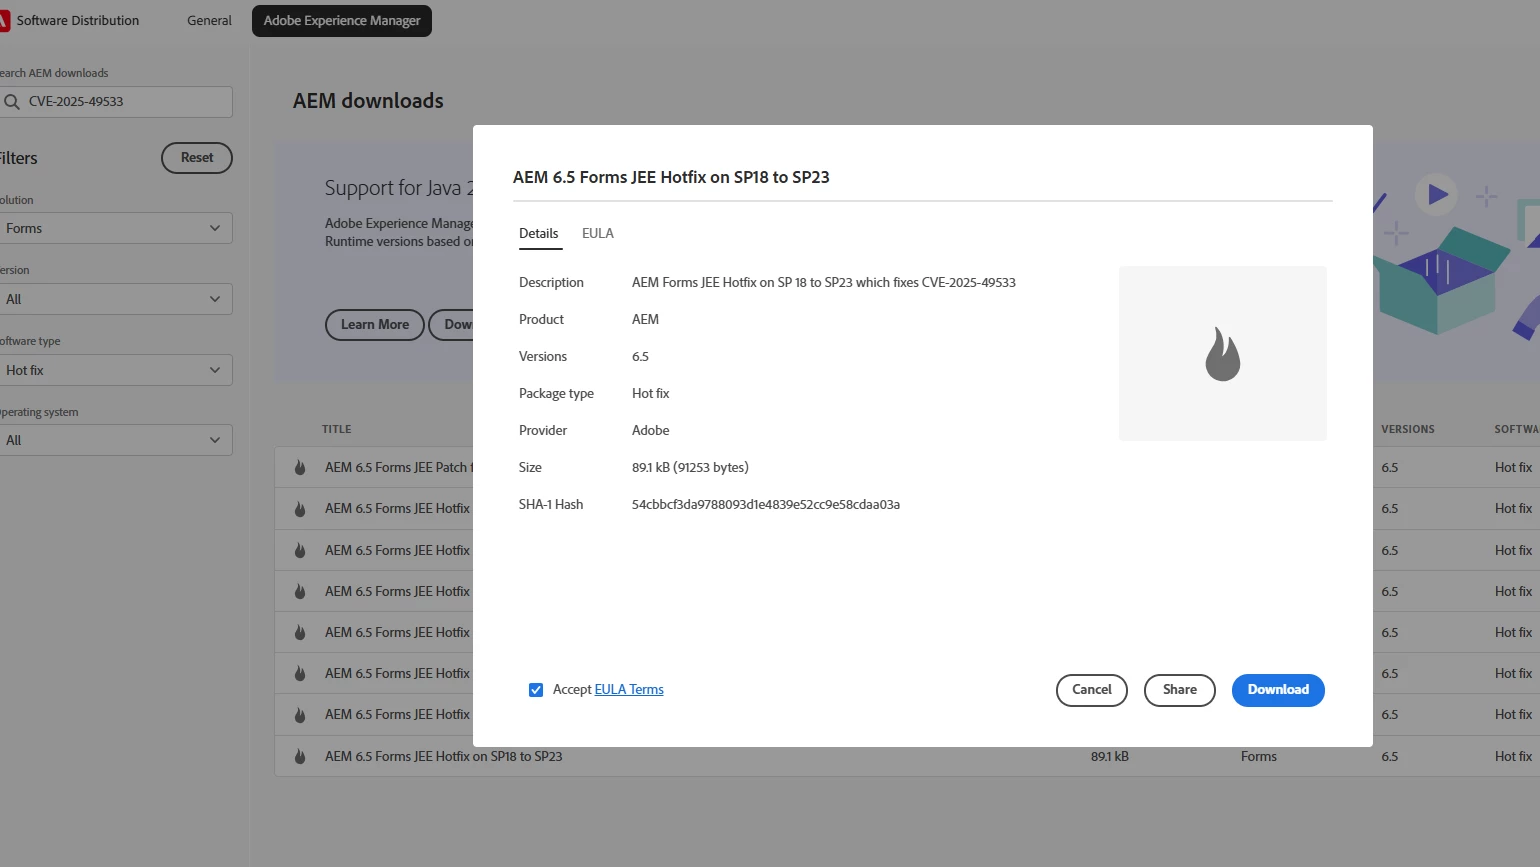
Task: Open the Version dropdown showing All
Action: [x=115, y=299]
